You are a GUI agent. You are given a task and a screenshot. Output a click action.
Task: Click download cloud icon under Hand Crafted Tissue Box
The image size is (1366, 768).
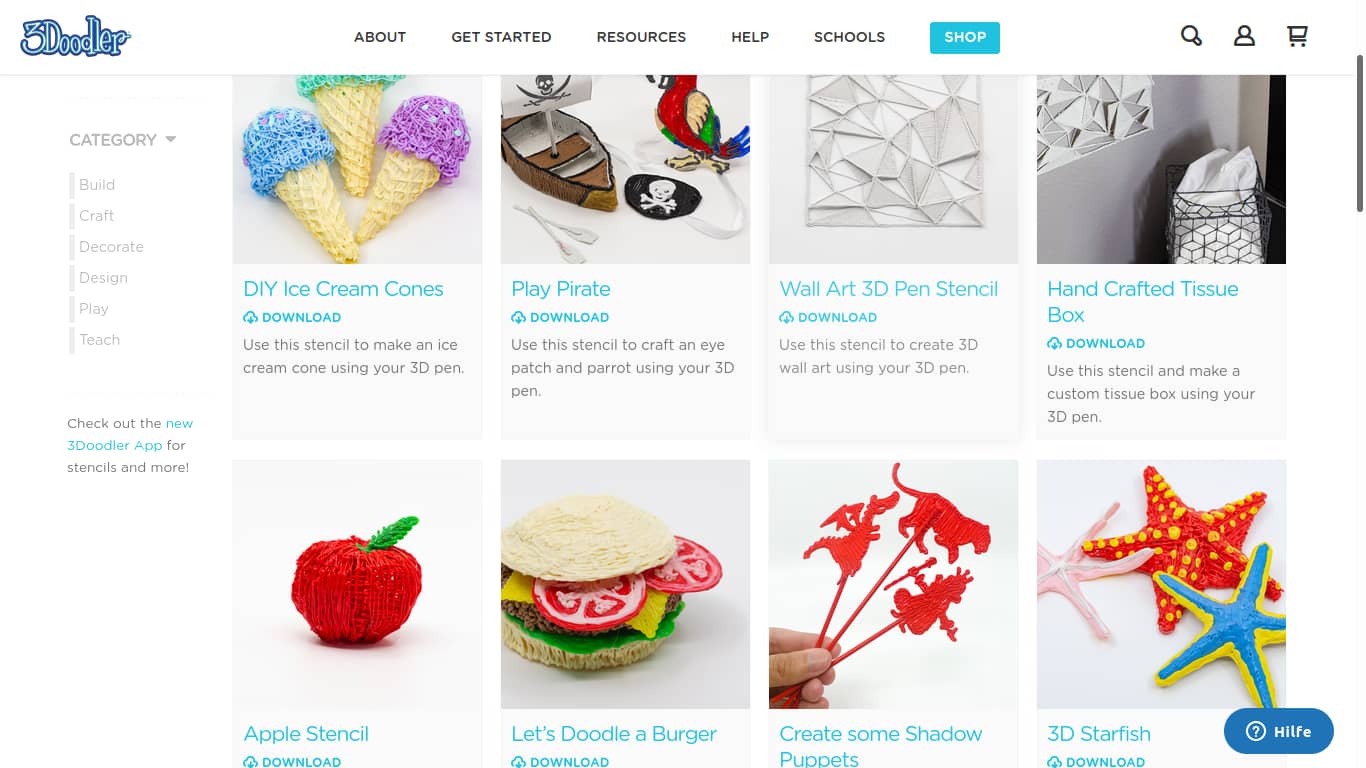(x=1054, y=343)
